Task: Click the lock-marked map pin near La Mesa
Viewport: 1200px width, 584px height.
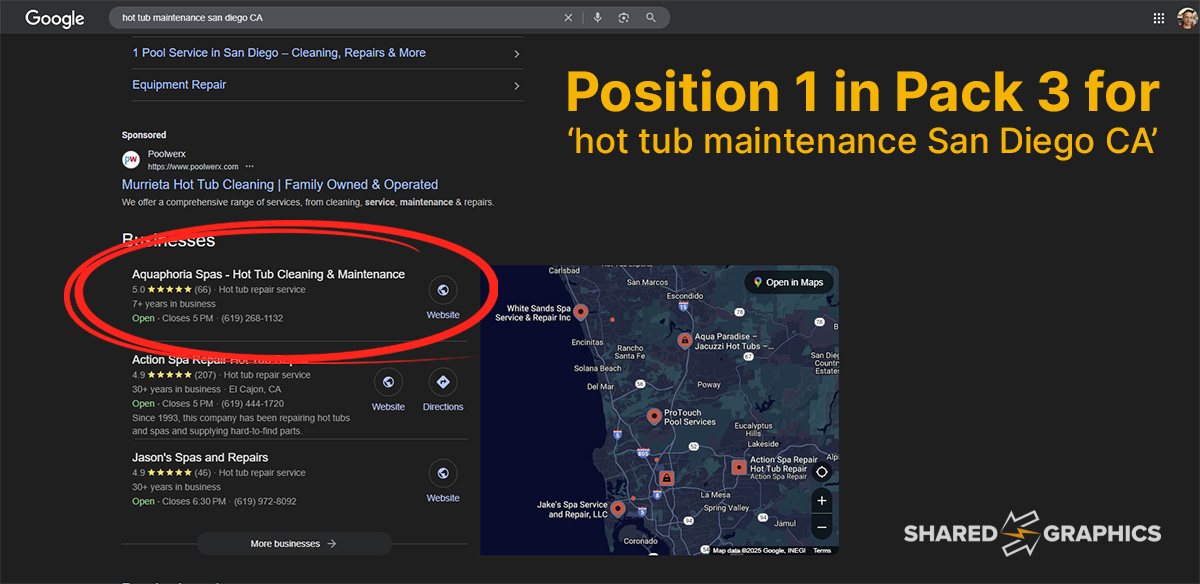Action: (666, 479)
